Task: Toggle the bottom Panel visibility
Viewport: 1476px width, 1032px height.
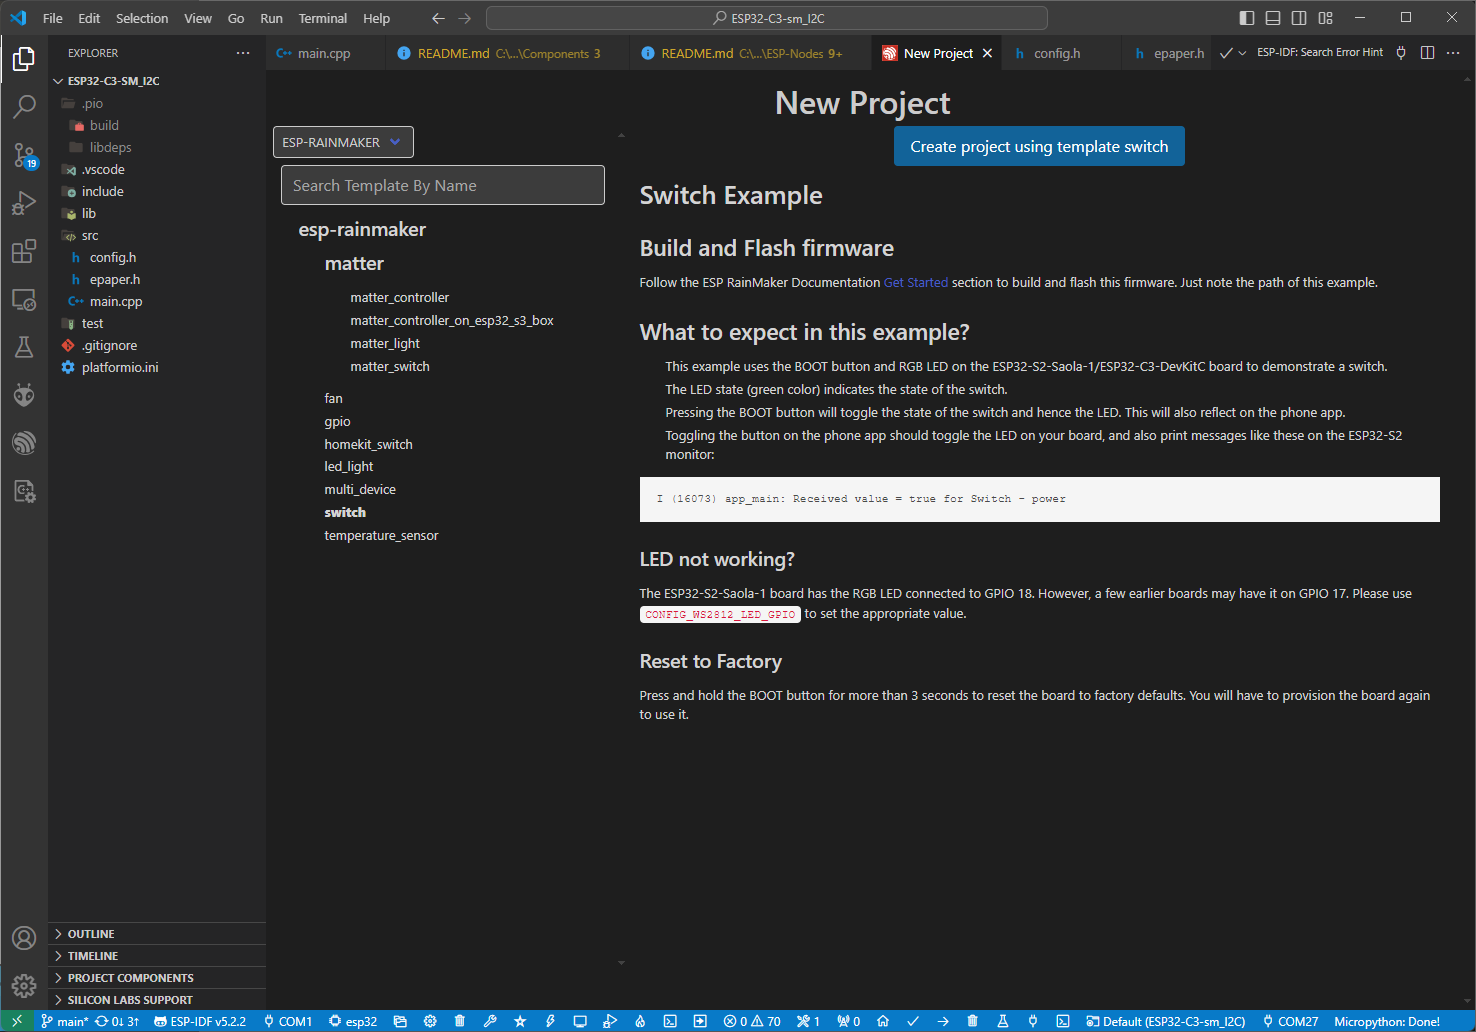Action: pos(1273,18)
